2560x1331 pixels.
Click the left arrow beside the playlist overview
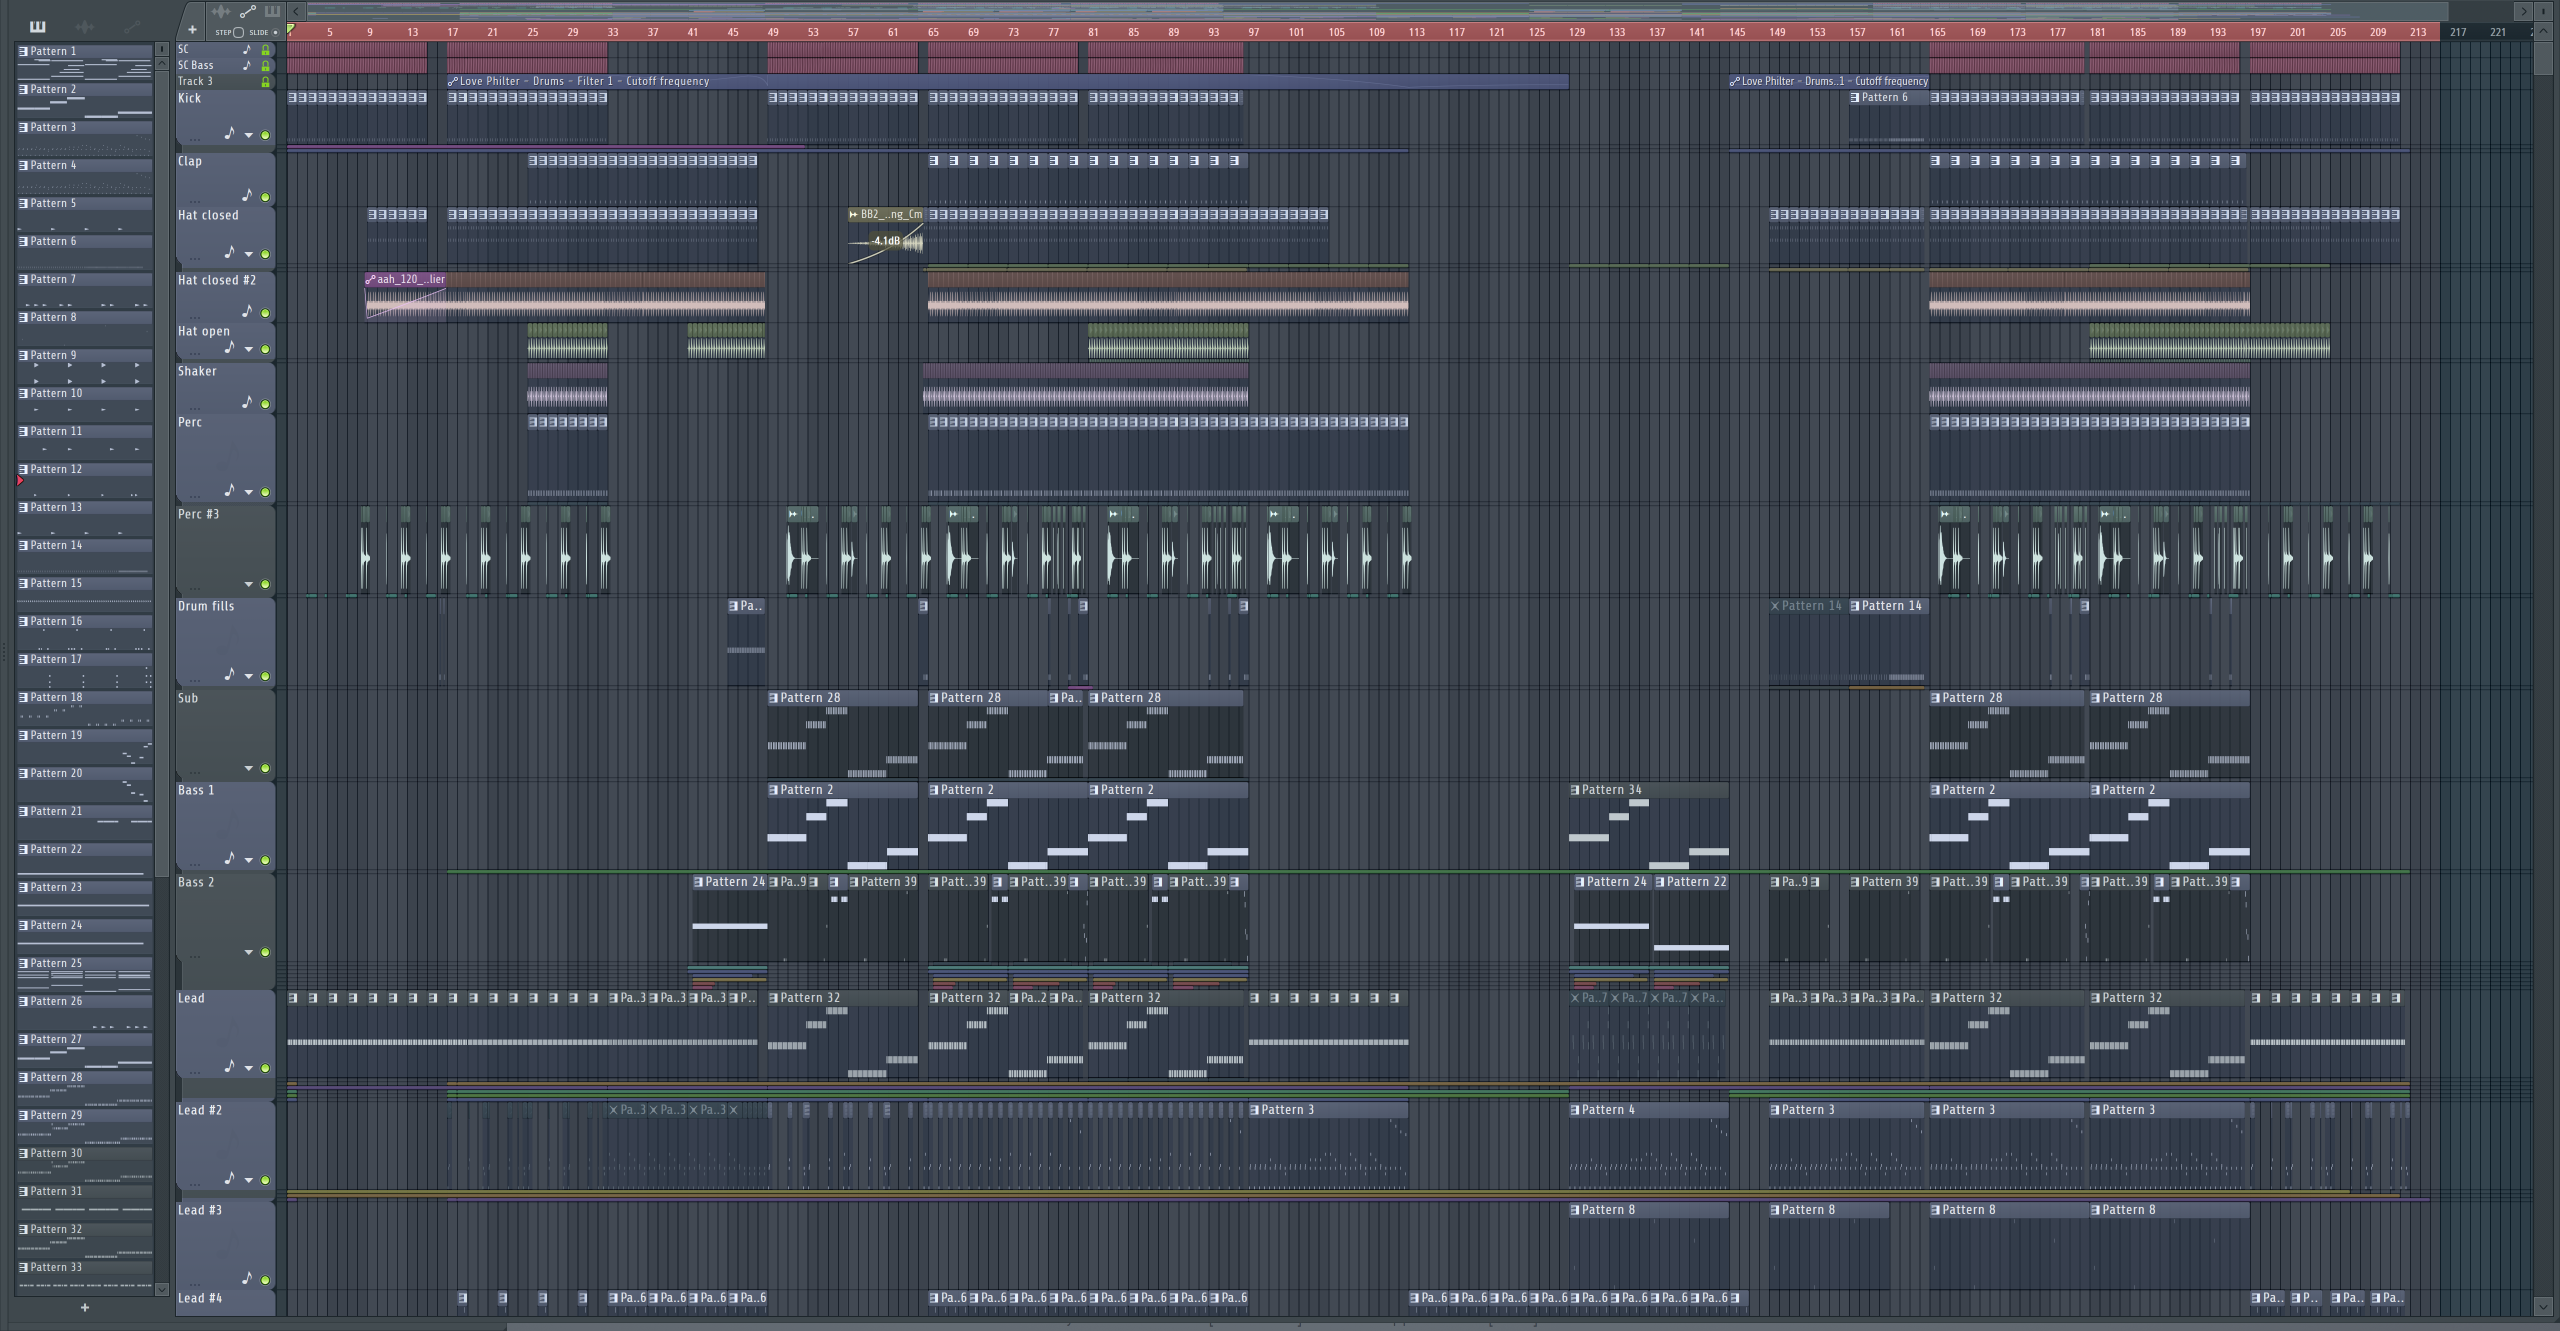(297, 11)
